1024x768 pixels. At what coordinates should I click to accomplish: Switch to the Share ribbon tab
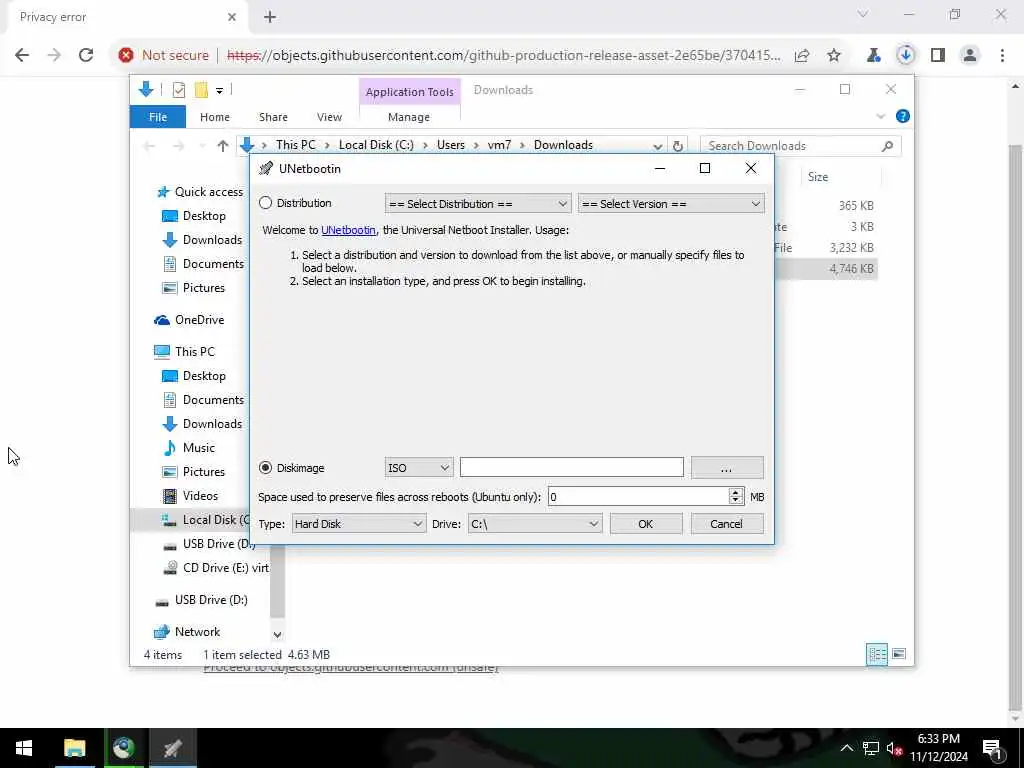(x=273, y=117)
